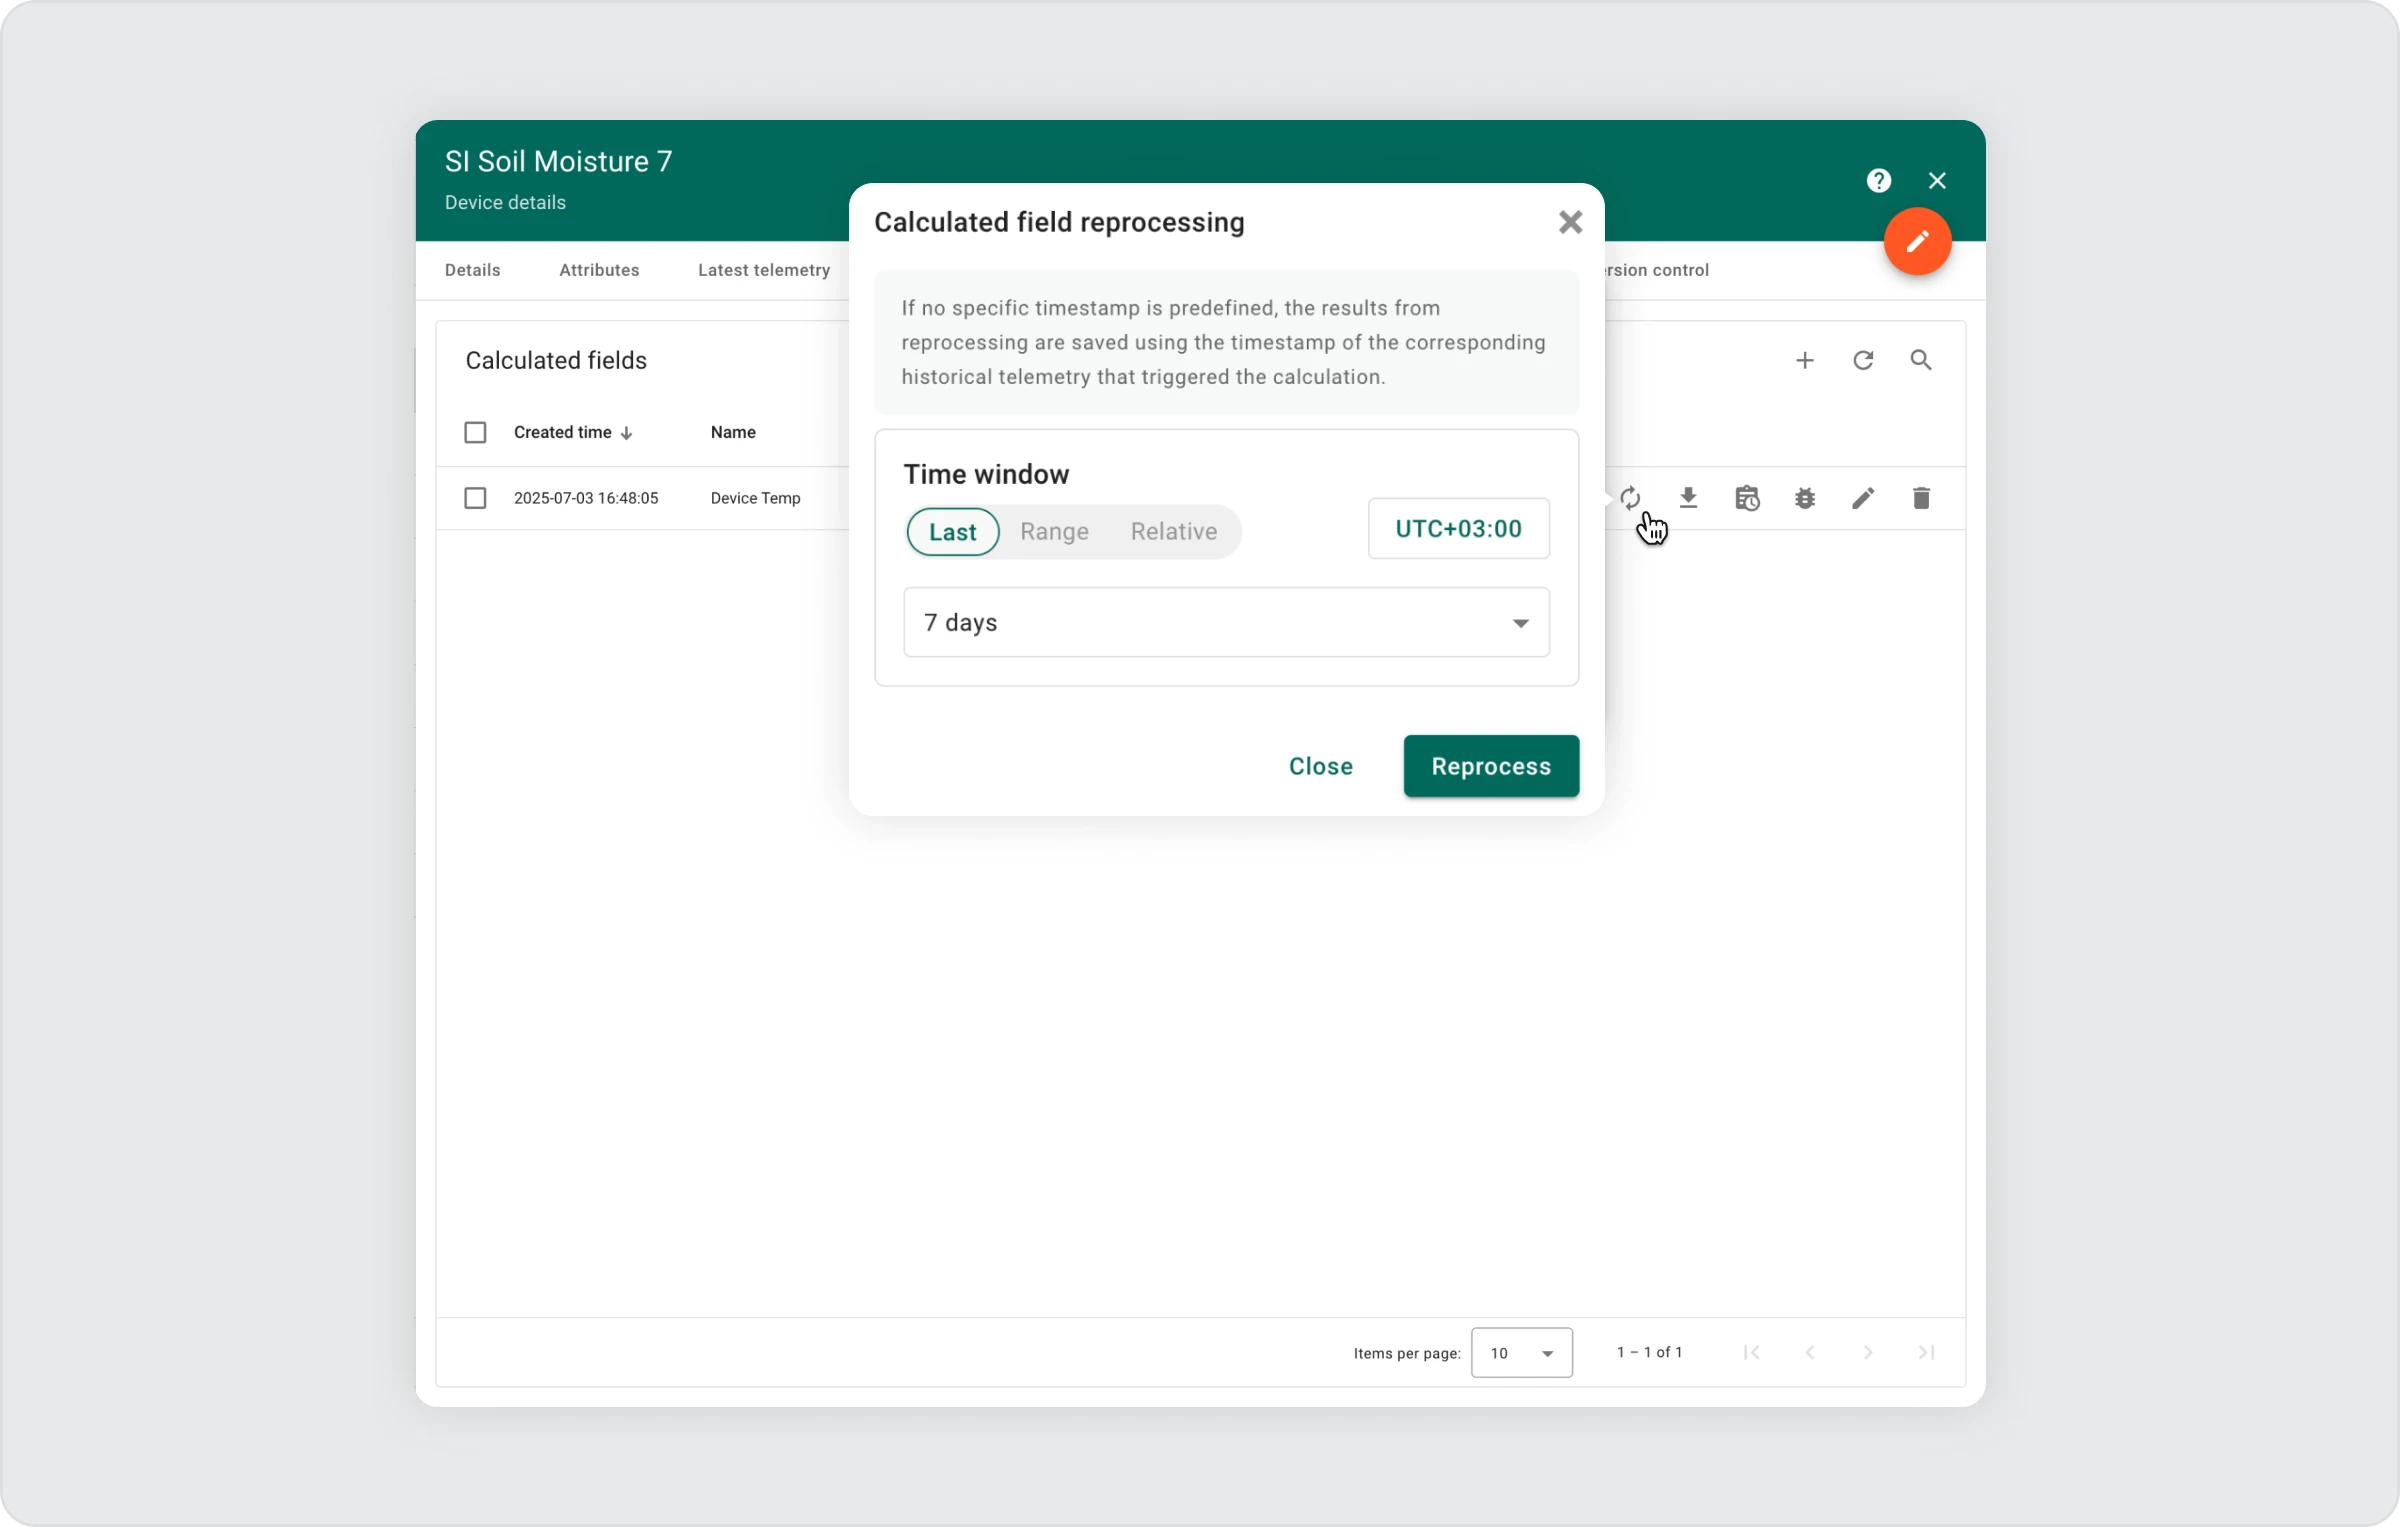Screen dimensions: 2400x1527
Task: Delete the Device Temp calculated field
Action: tap(1921, 498)
